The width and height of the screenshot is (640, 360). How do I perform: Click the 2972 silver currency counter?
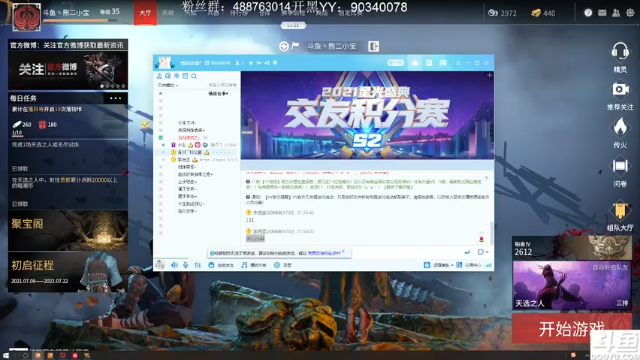[x=502, y=13]
